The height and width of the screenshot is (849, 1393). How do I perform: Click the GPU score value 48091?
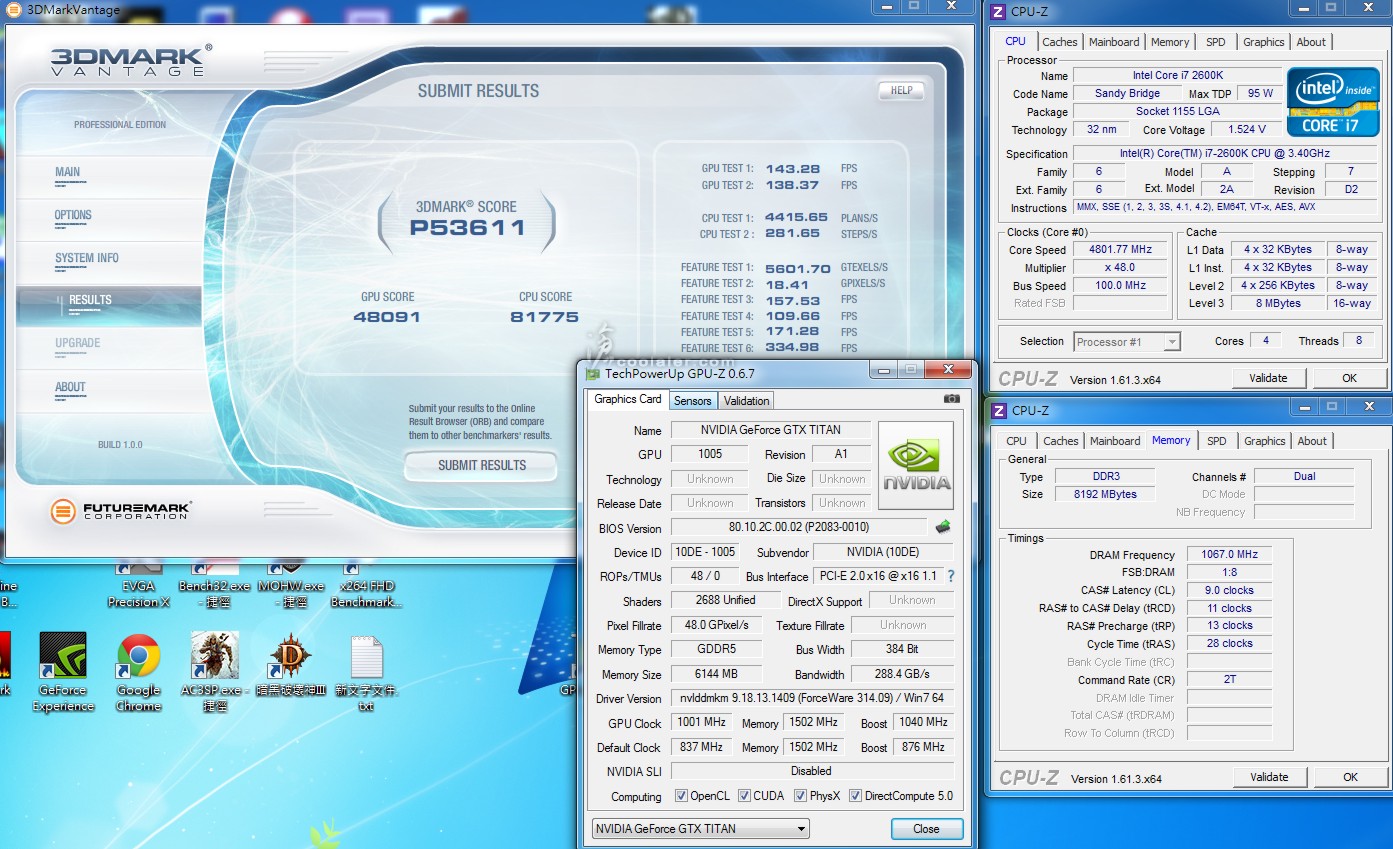click(387, 317)
